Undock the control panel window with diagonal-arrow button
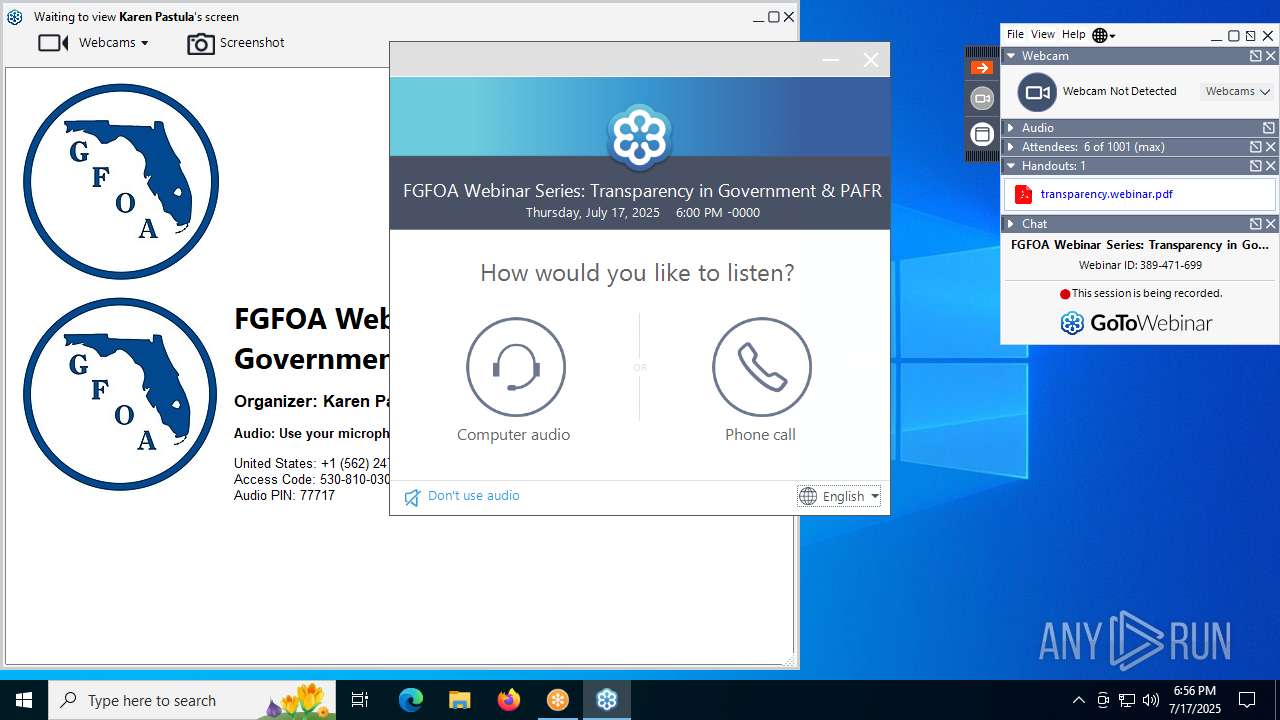 1250,36
